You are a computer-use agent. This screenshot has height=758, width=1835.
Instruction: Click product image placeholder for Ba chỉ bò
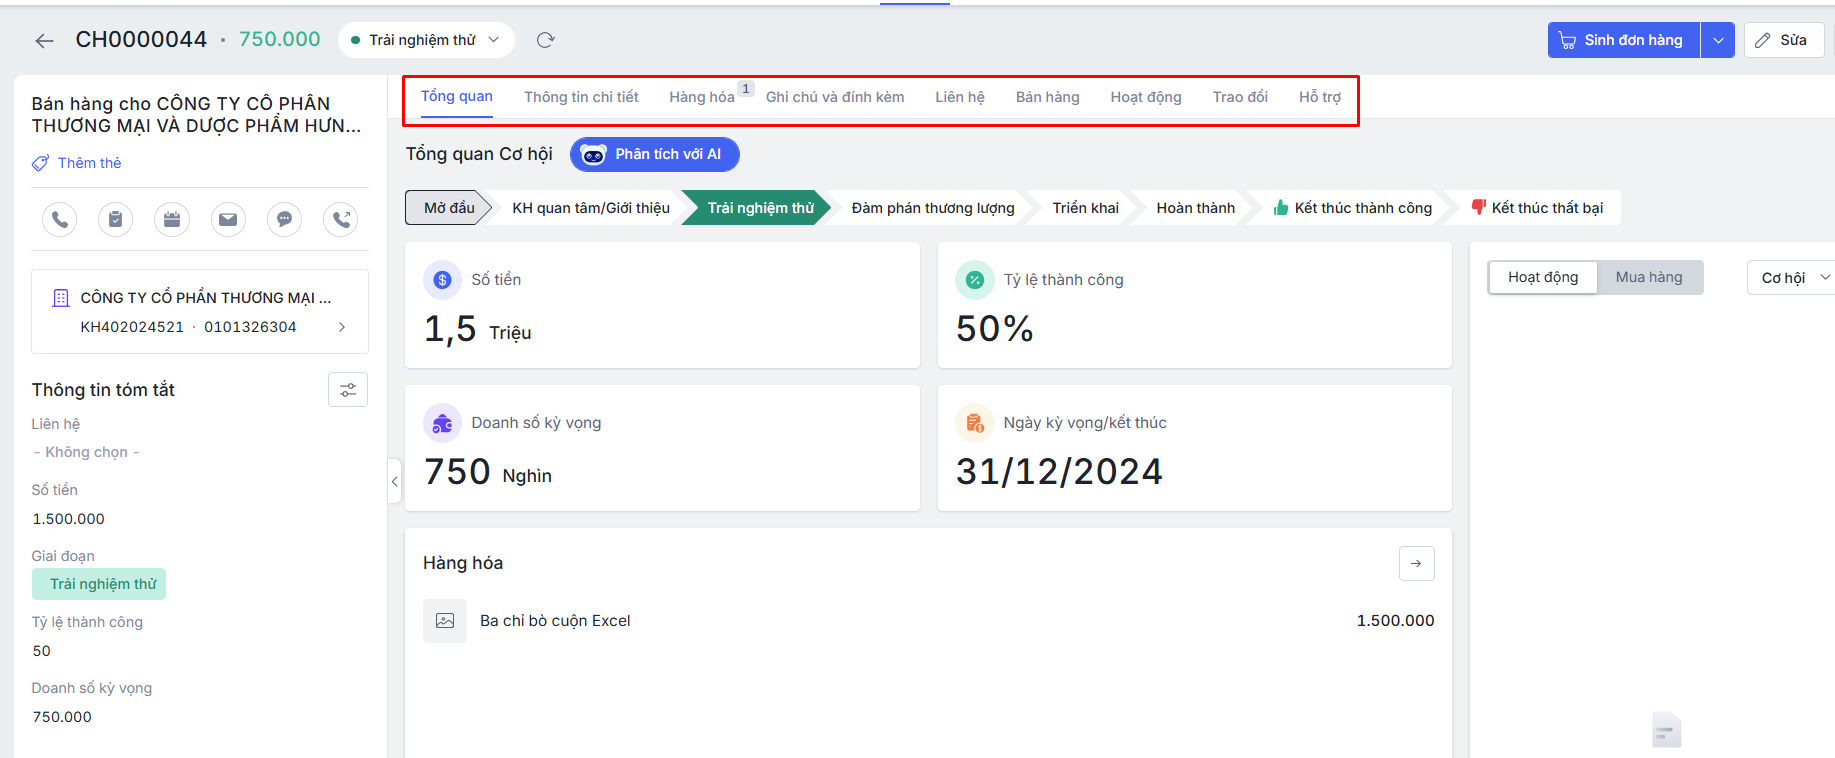tap(445, 621)
